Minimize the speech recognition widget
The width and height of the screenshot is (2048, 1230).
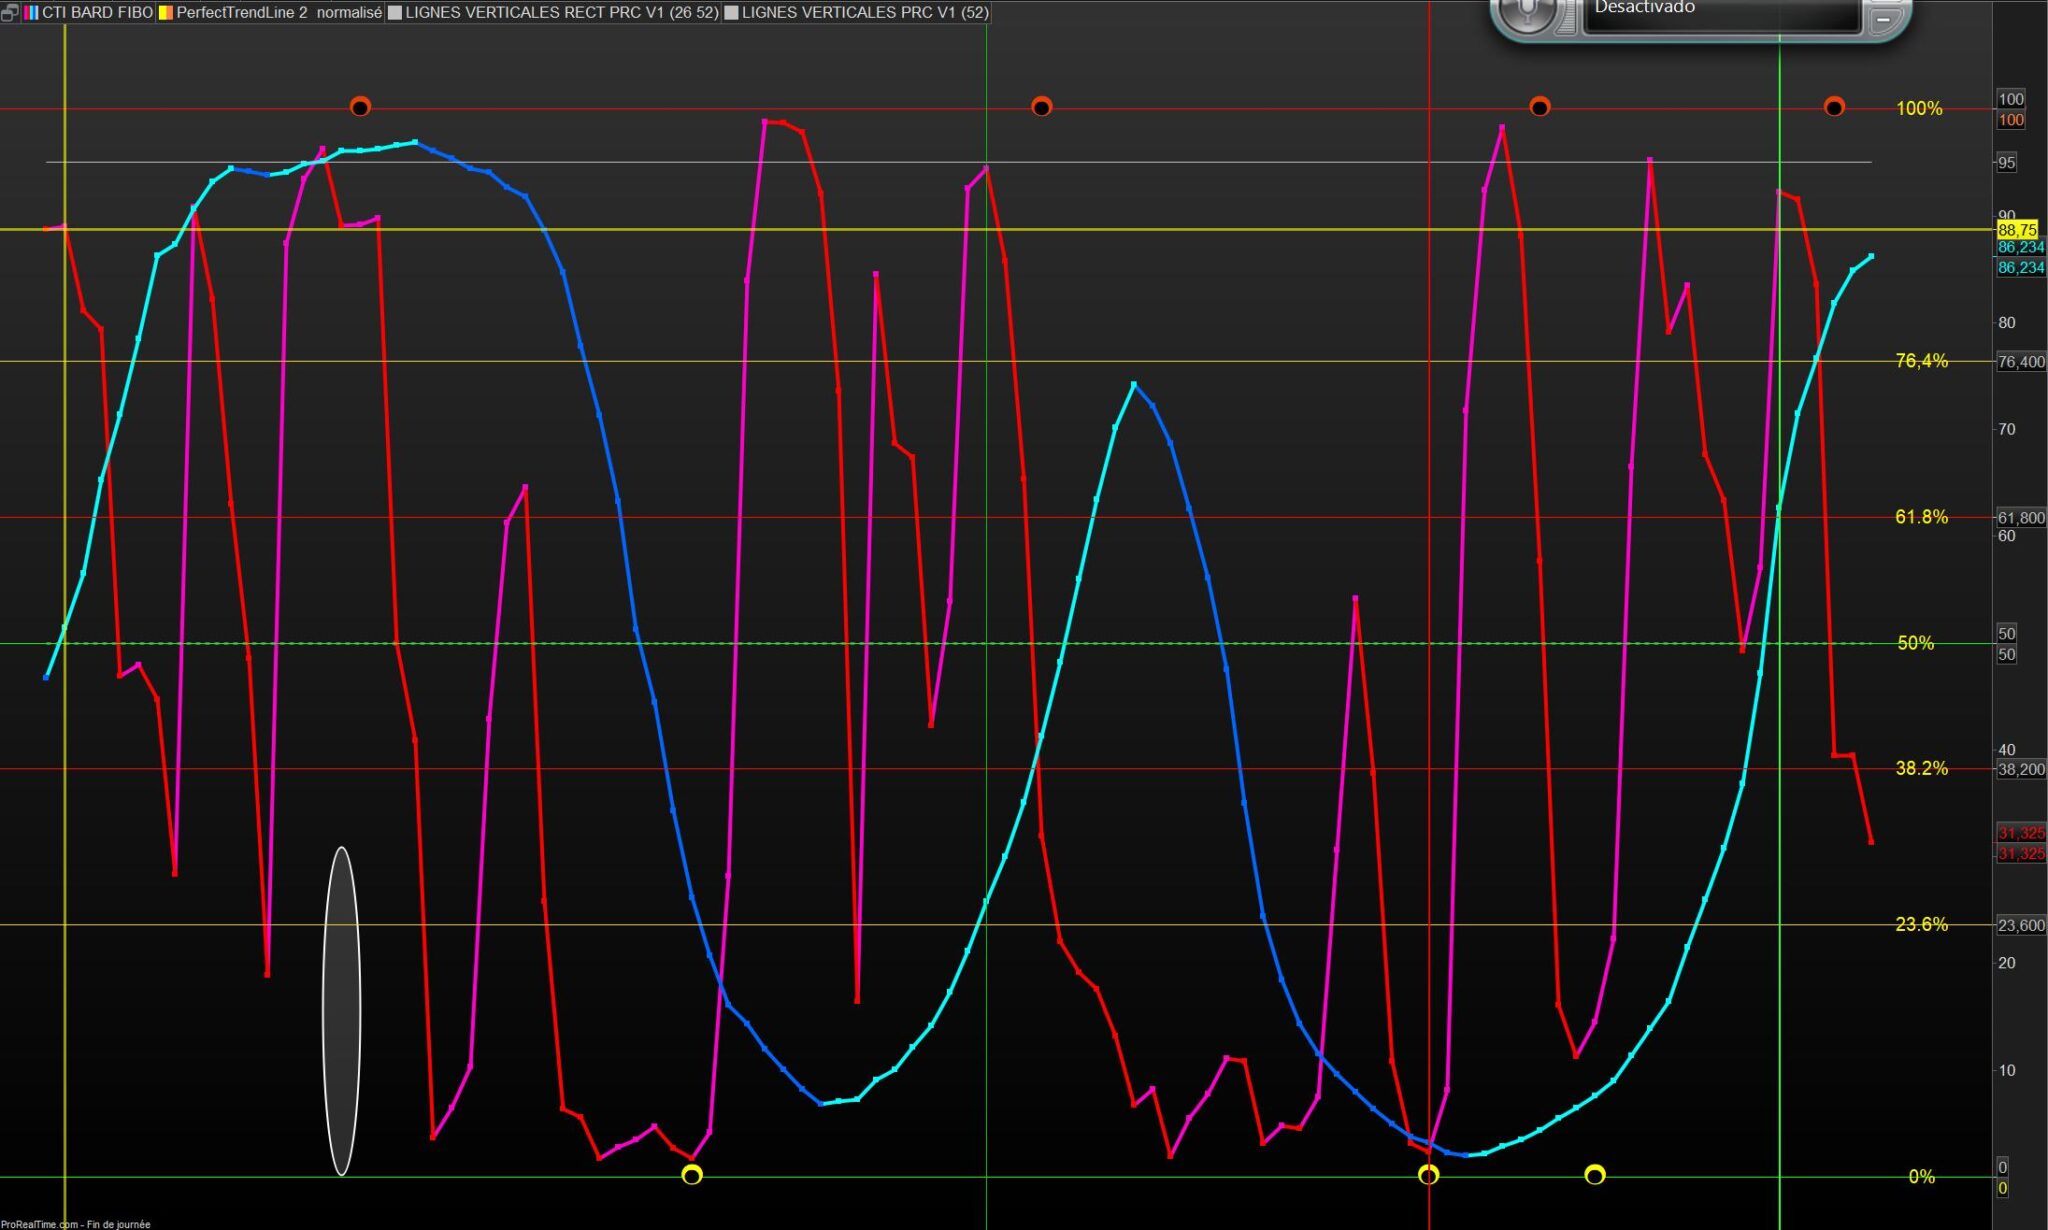click(1883, 19)
